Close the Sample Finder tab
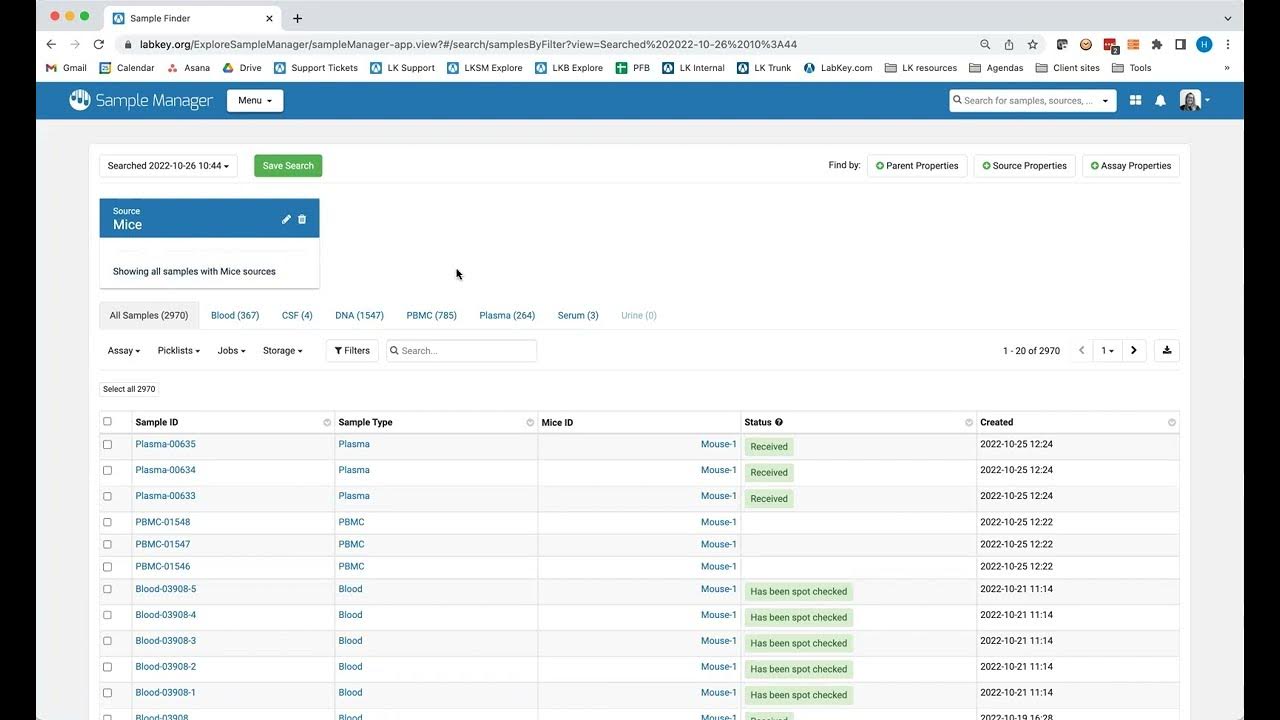 click(x=269, y=18)
